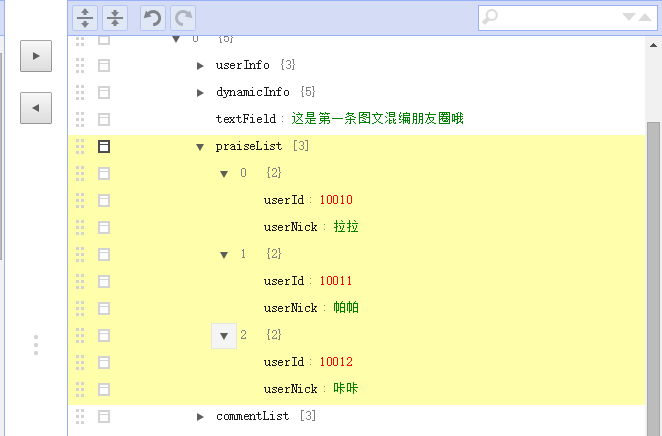The height and width of the screenshot is (436, 662).
Task: Edit the userId value 10012
Action: [336, 362]
